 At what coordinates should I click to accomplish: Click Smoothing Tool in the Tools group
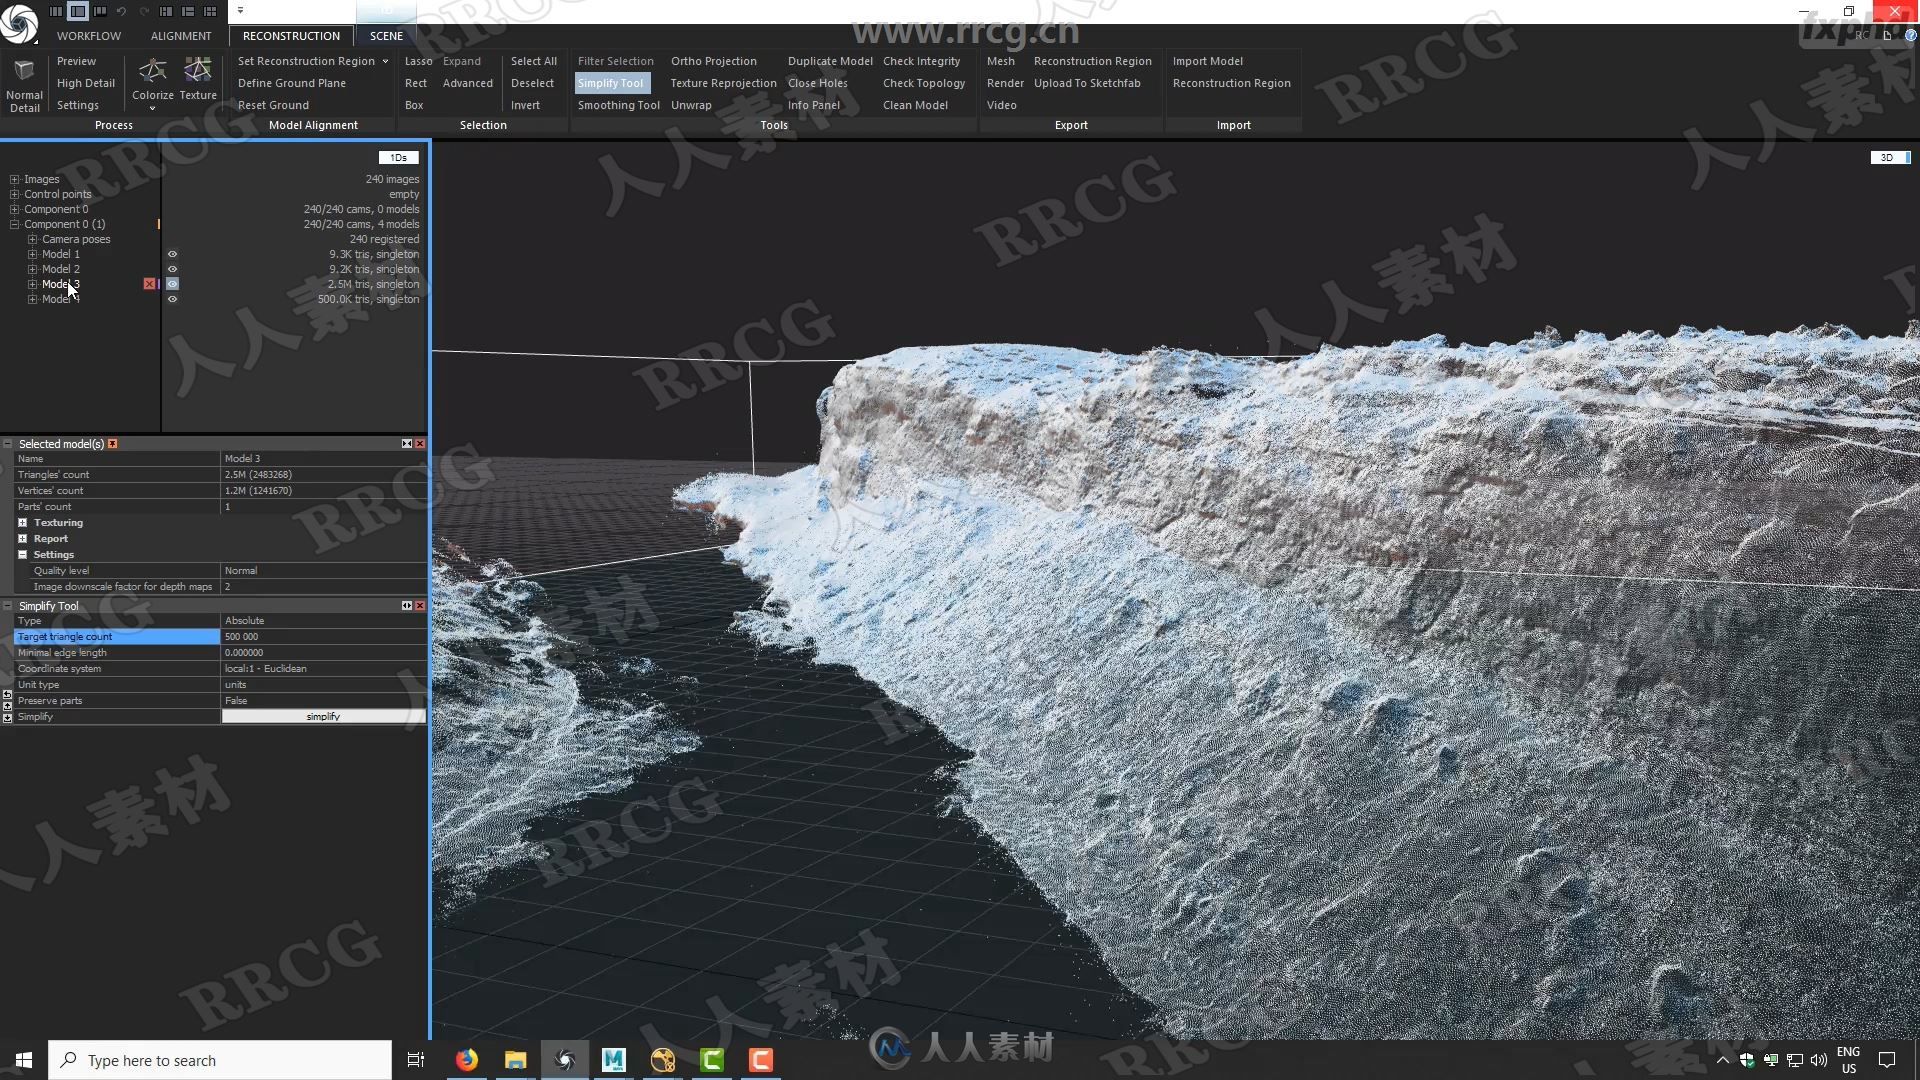[618, 105]
